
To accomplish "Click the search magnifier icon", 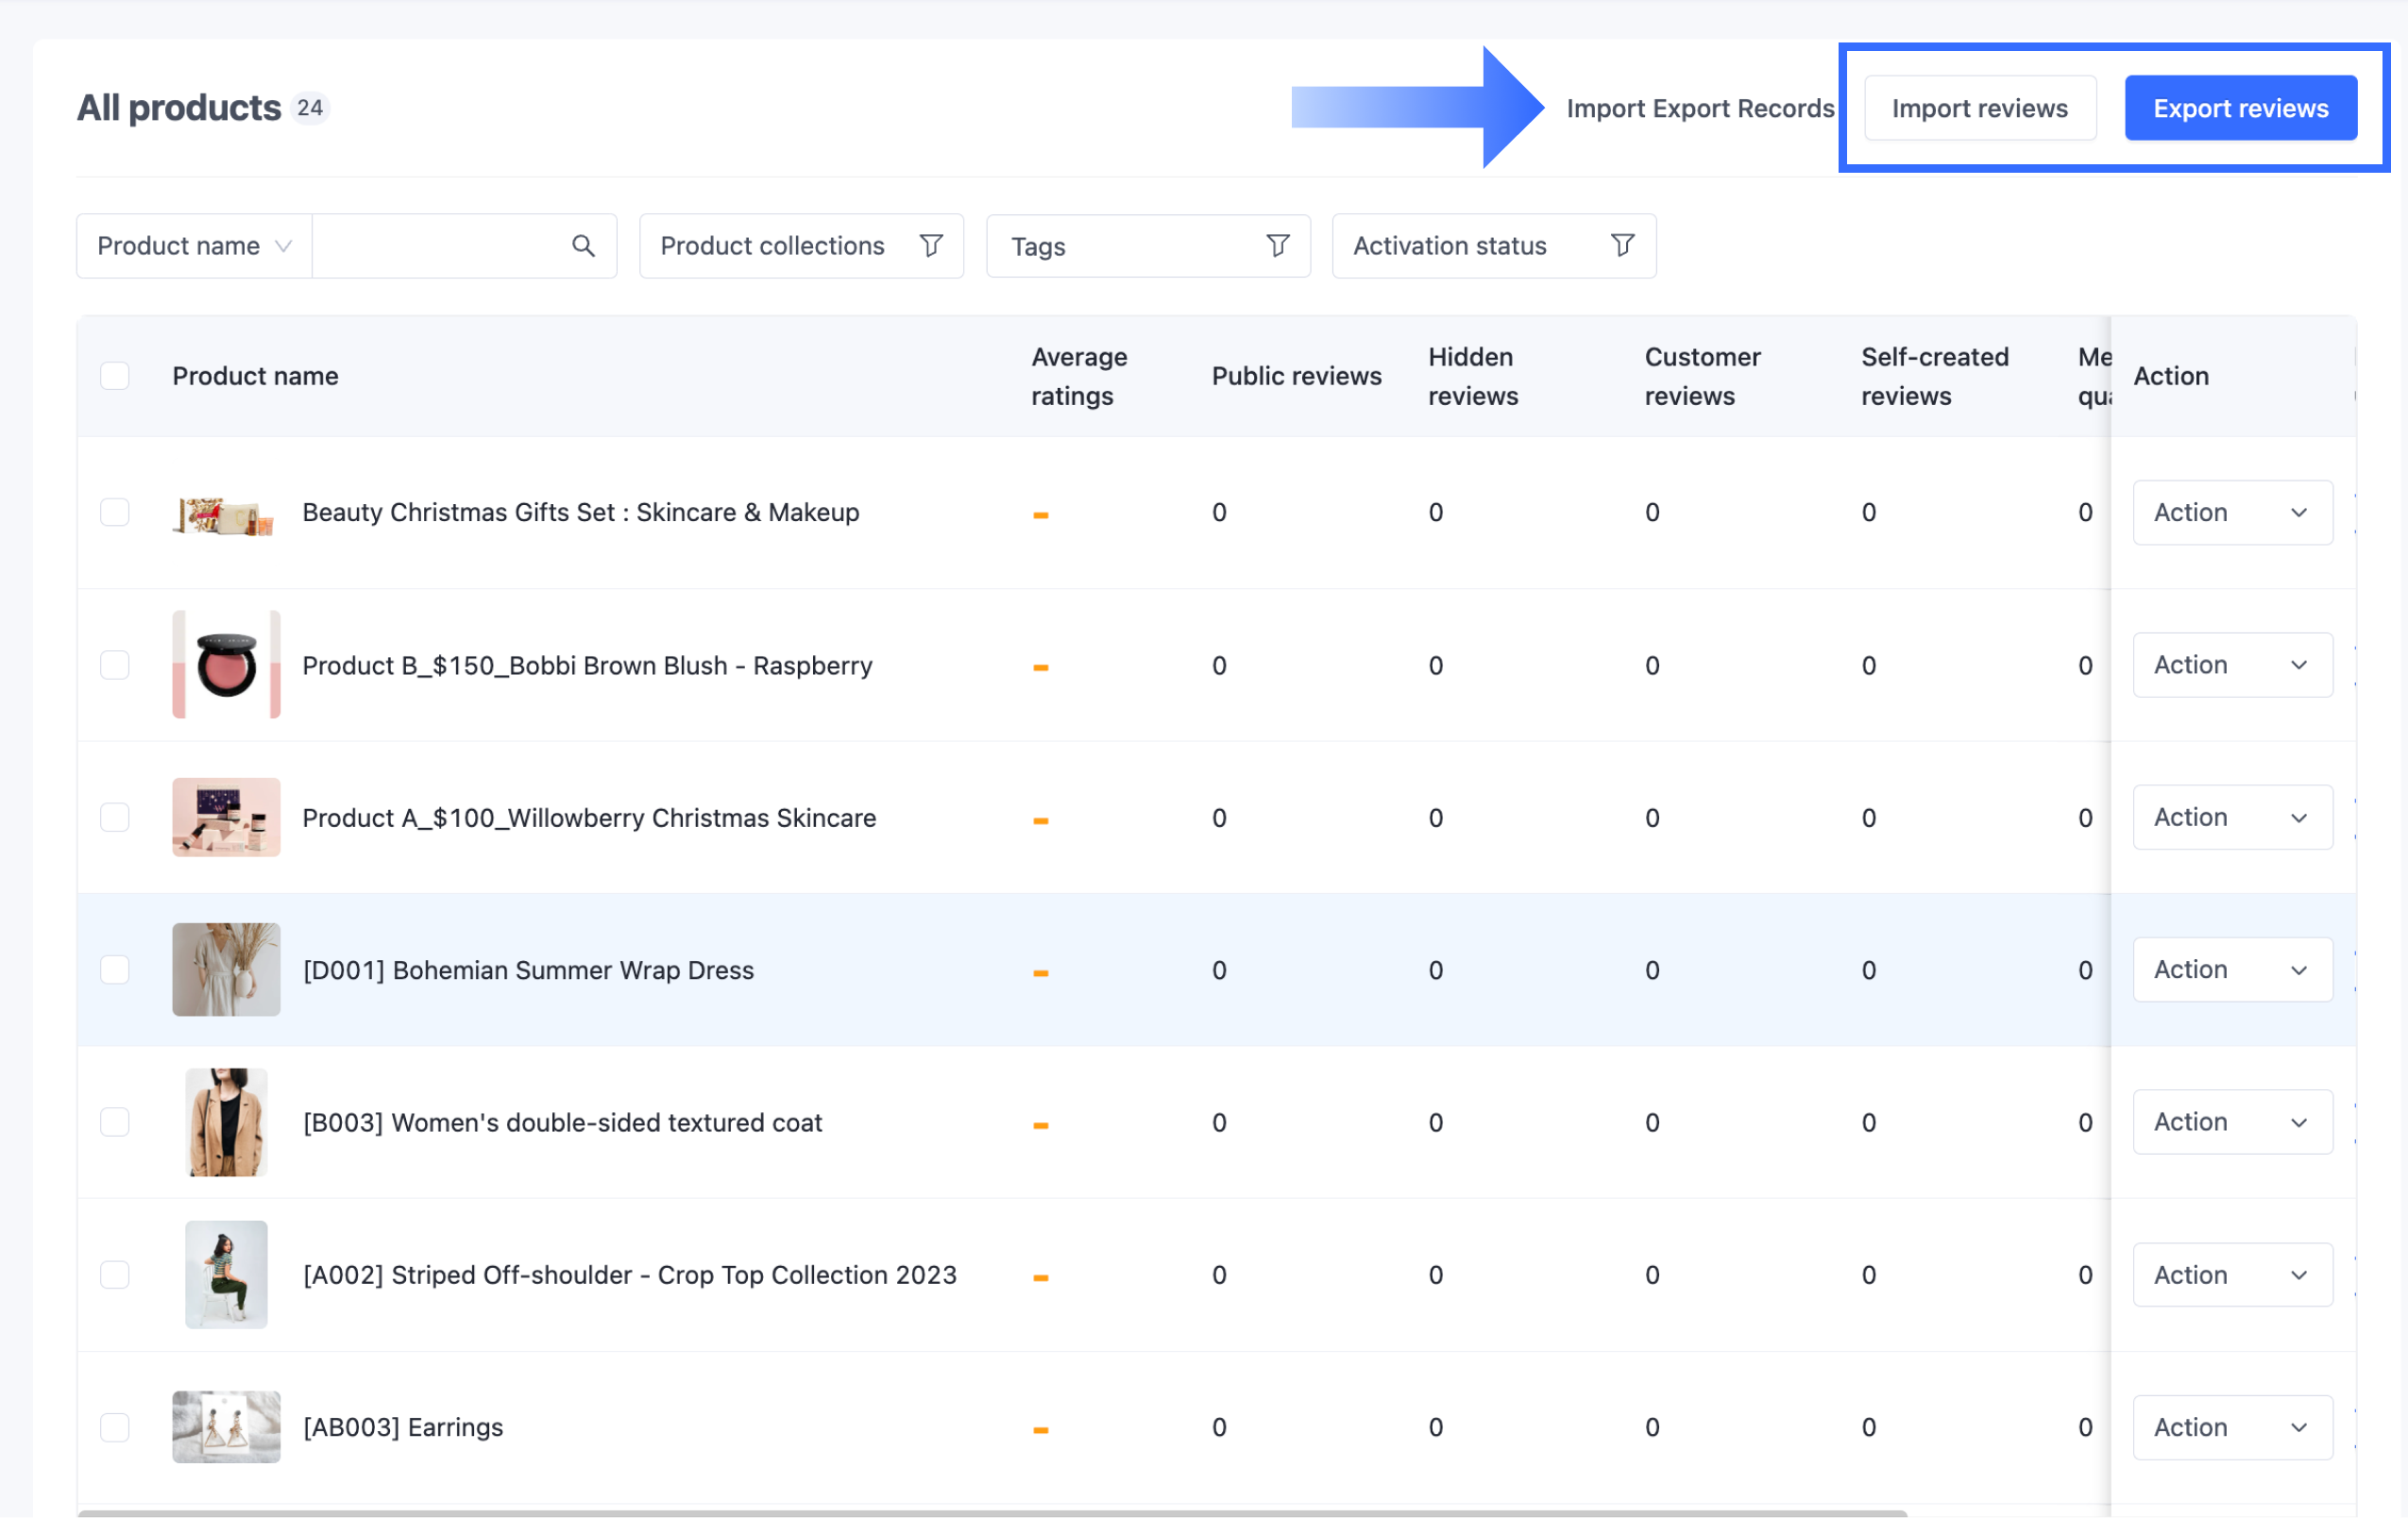I will pyautogui.click(x=583, y=246).
